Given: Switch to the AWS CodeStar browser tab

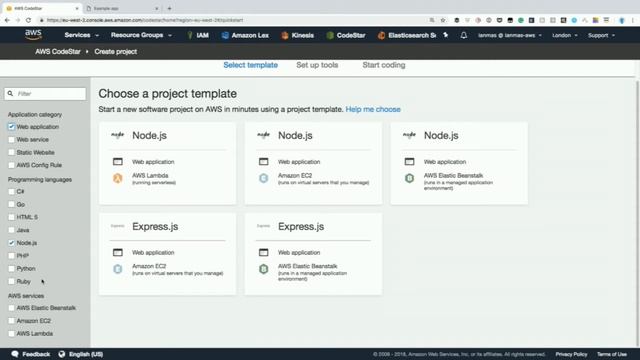Looking at the screenshot, I should 41,8.
